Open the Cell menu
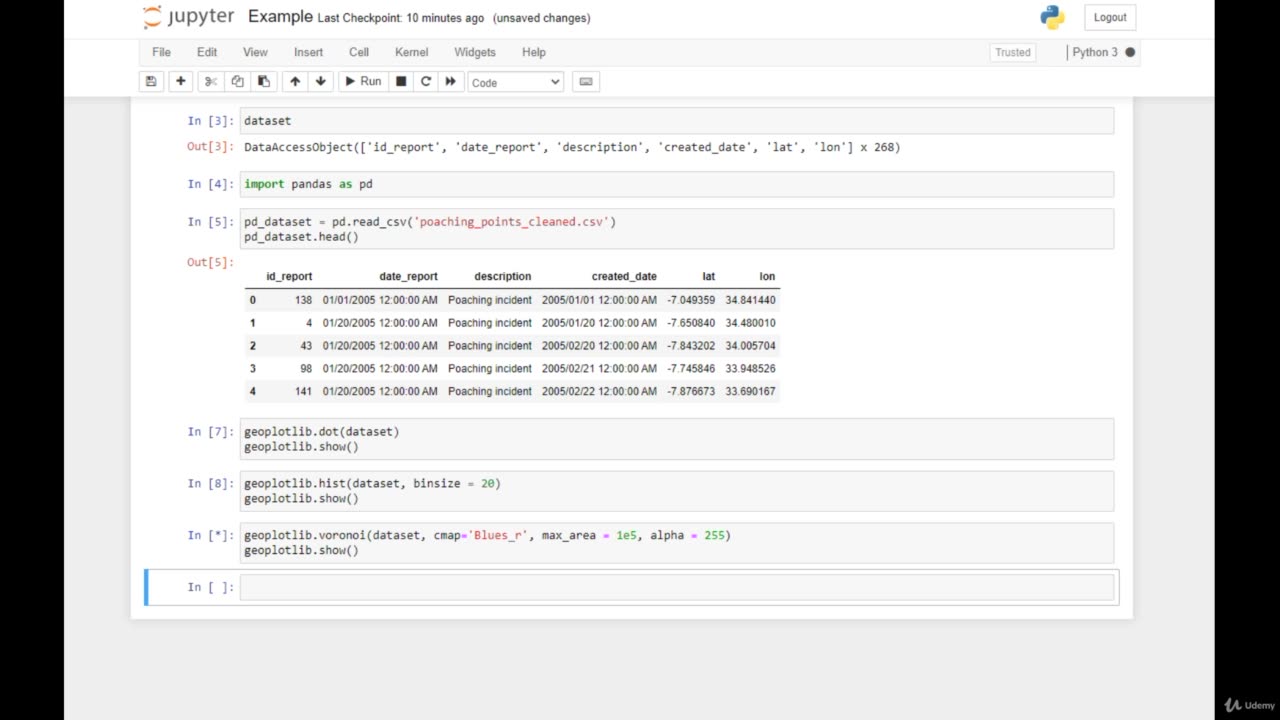This screenshot has height=720, width=1280. point(359,52)
